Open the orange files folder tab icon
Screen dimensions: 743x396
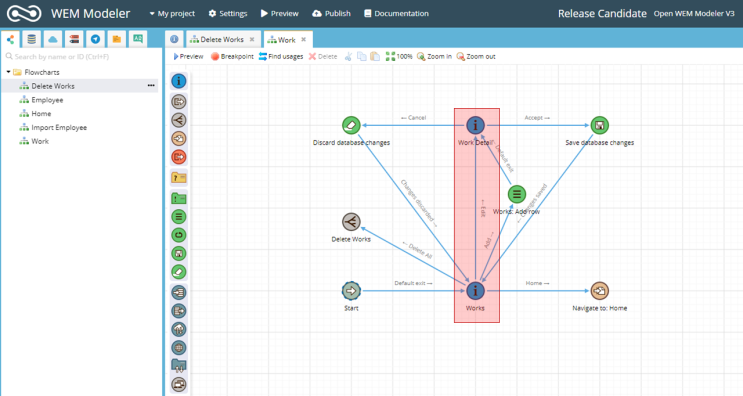point(117,39)
